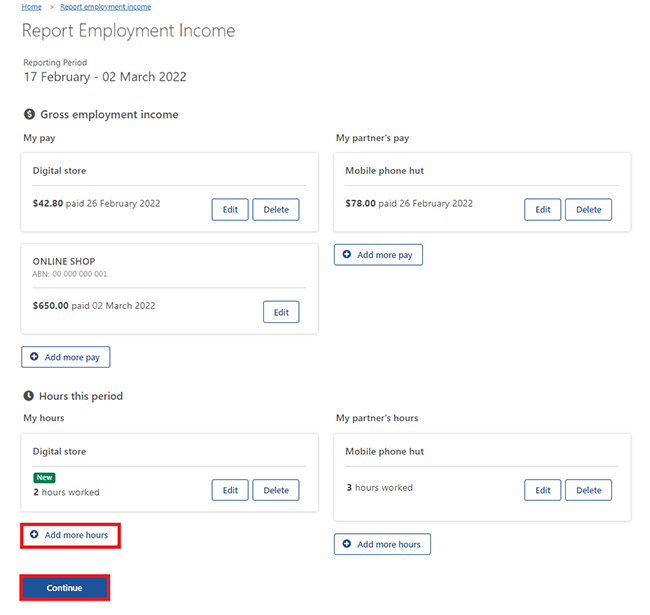The image size is (650, 615).
Task: Click the reporting period '17 February - 02 March 2022'
Action: (105, 77)
